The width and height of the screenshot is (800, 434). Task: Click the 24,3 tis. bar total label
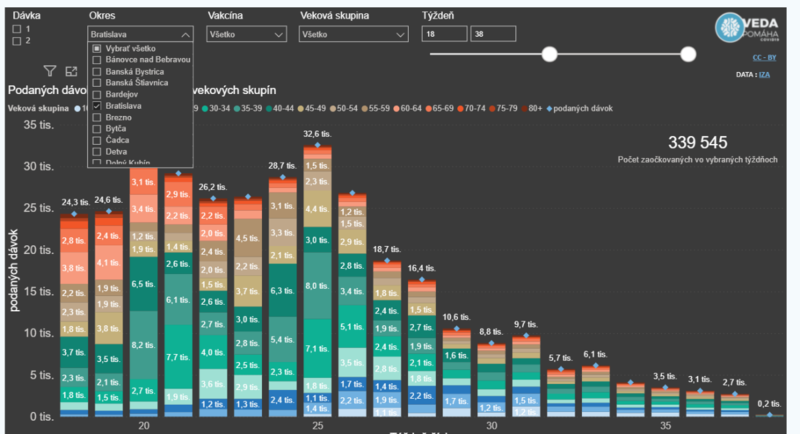(76, 202)
